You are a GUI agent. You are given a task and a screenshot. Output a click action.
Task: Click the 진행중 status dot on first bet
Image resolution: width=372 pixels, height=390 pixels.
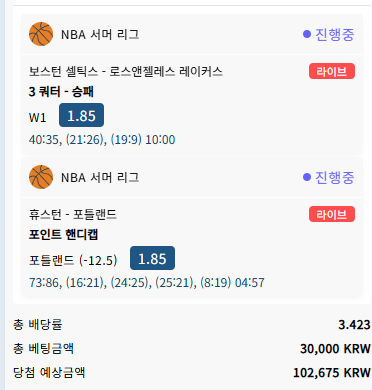(x=307, y=34)
